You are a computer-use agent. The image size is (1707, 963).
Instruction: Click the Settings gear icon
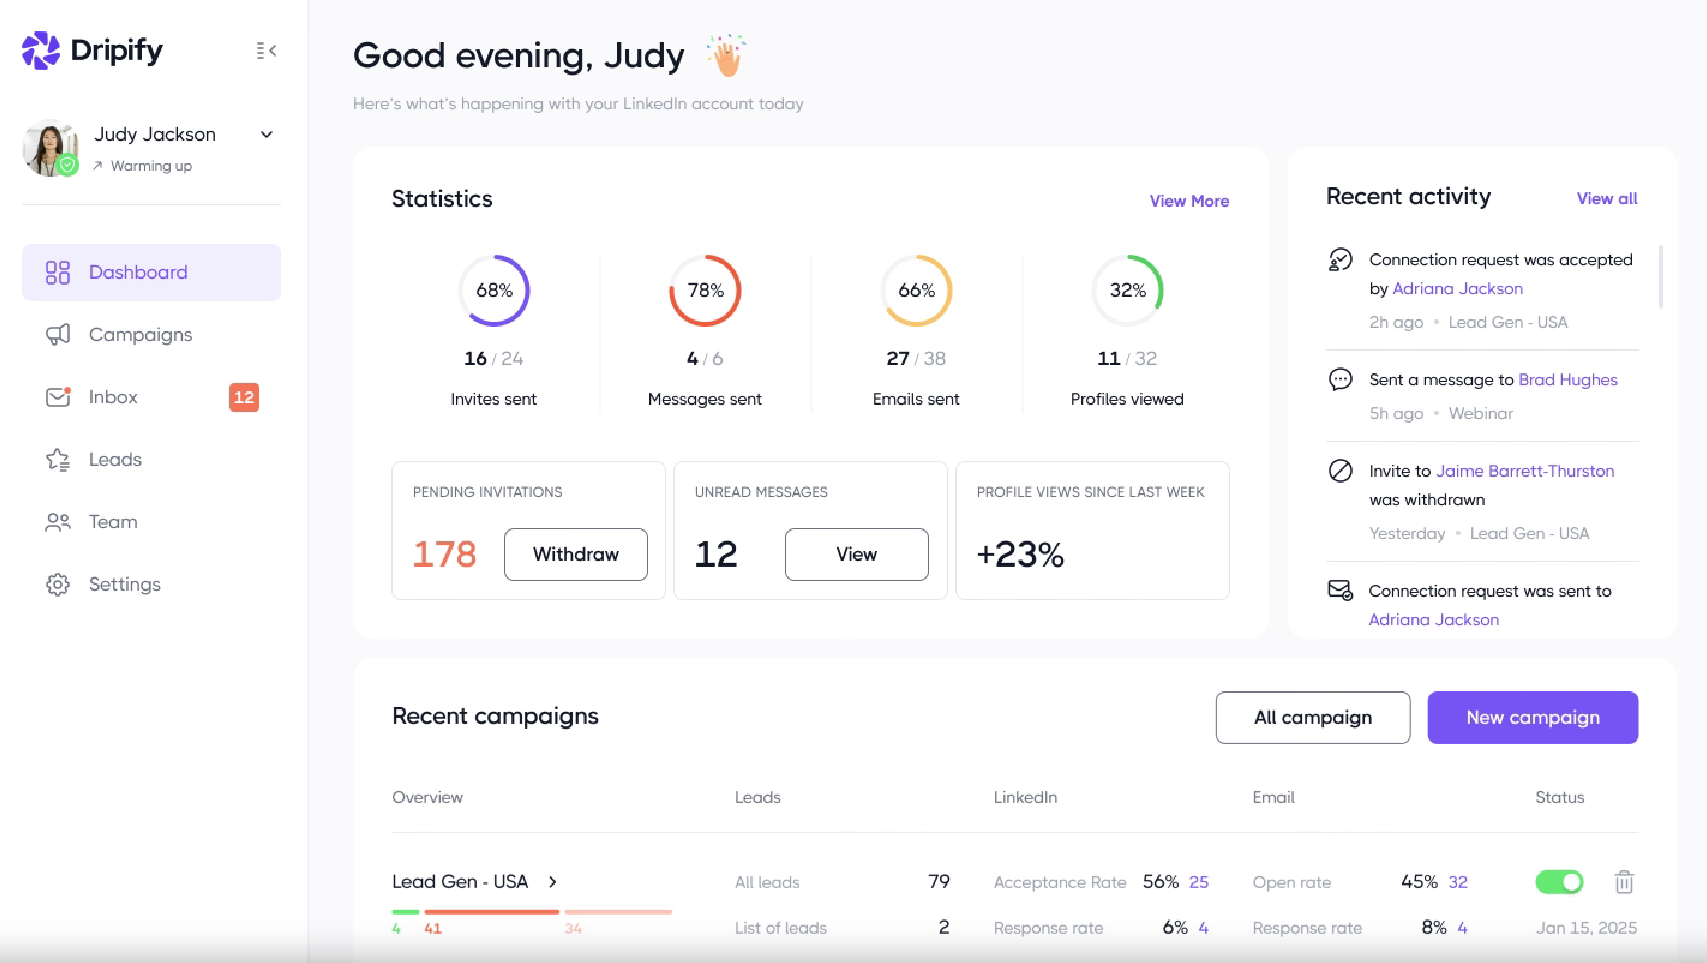point(58,584)
